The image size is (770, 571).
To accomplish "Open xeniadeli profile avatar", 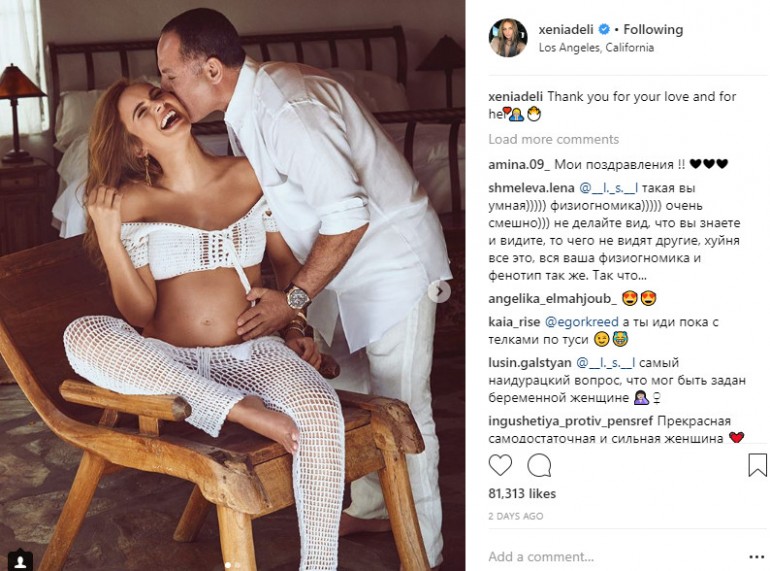I will (x=508, y=38).
